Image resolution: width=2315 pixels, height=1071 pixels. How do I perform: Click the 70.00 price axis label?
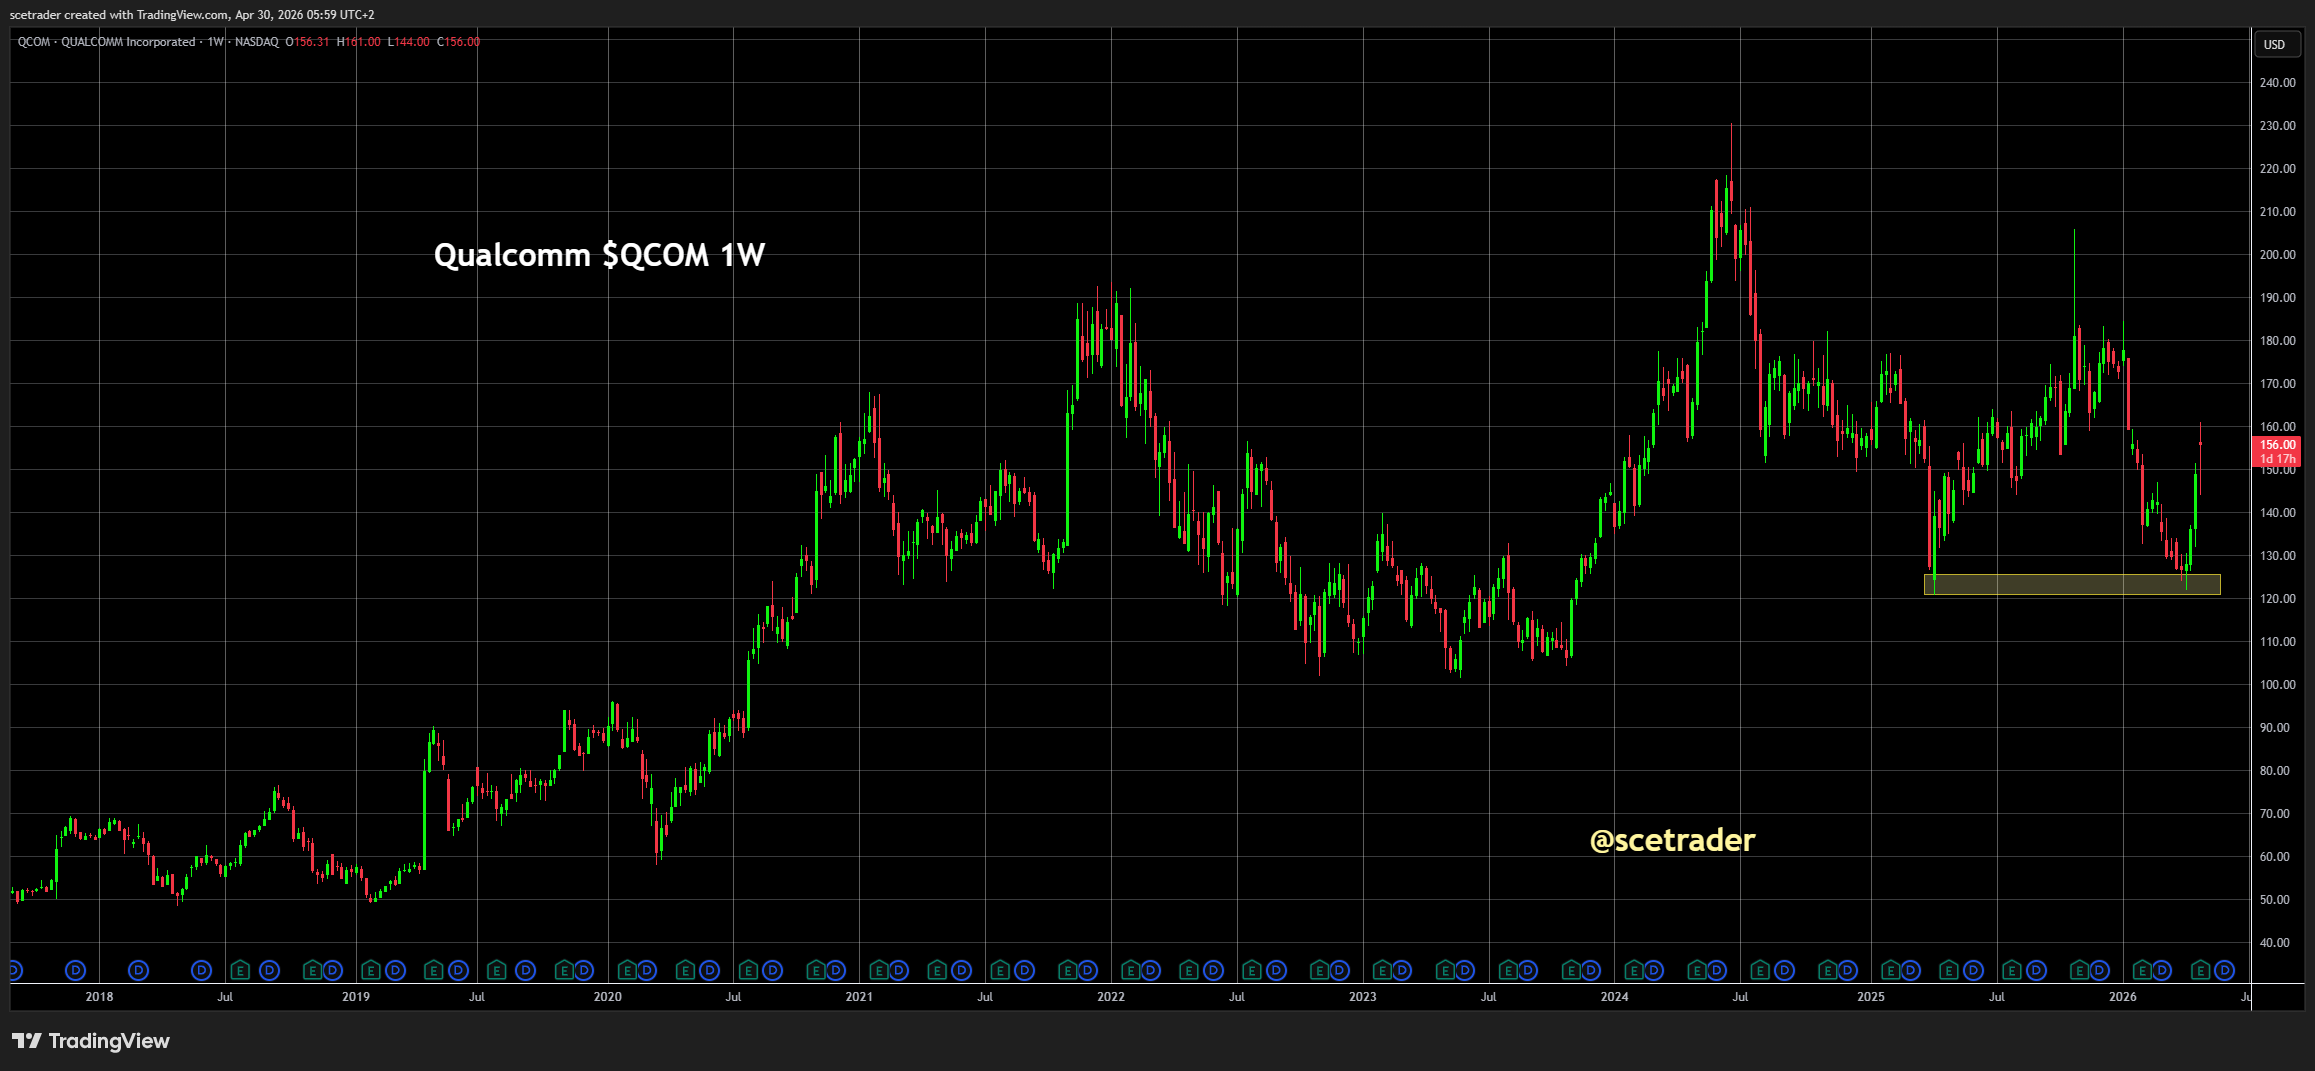tap(2275, 814)
